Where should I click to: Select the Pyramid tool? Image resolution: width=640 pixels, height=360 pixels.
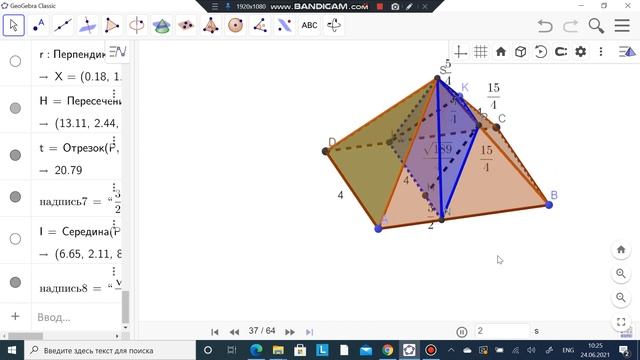[x=211, y=25]
